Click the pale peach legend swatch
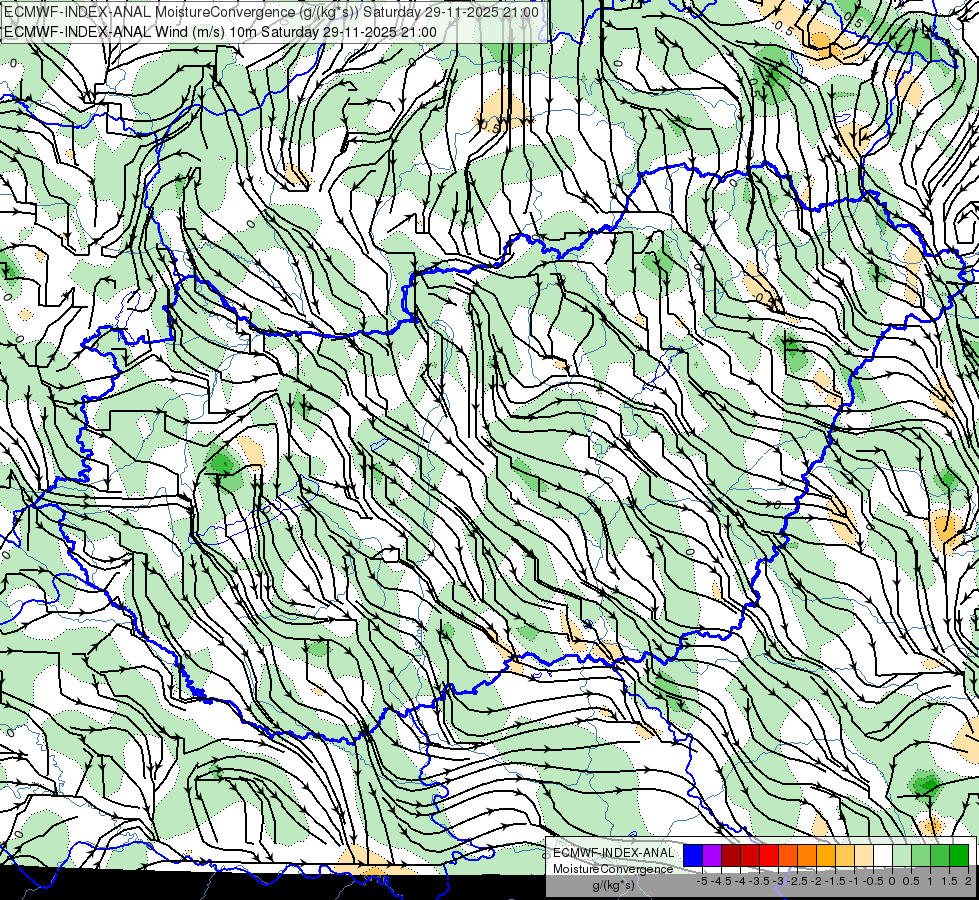The image size is (979, 900). [863, 855]
